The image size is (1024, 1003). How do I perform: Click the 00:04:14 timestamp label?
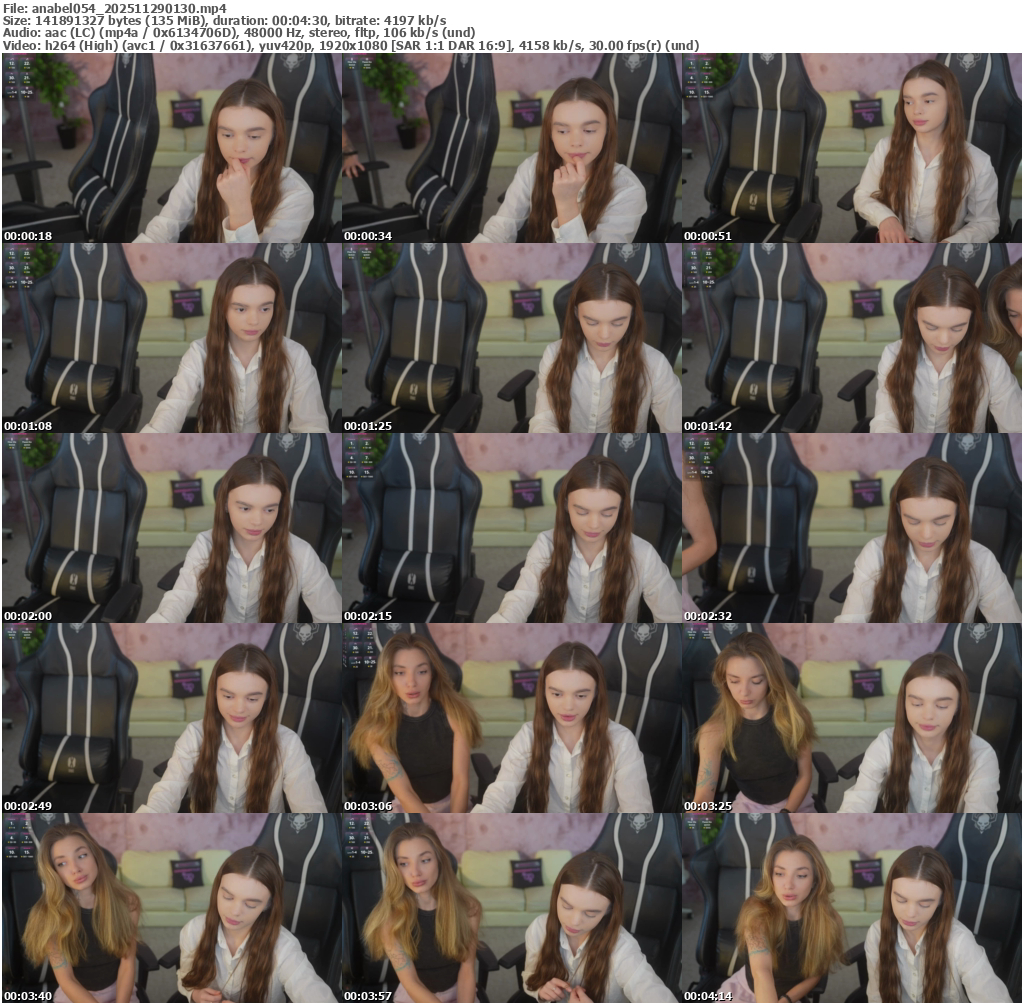click(x=708, y=996)
